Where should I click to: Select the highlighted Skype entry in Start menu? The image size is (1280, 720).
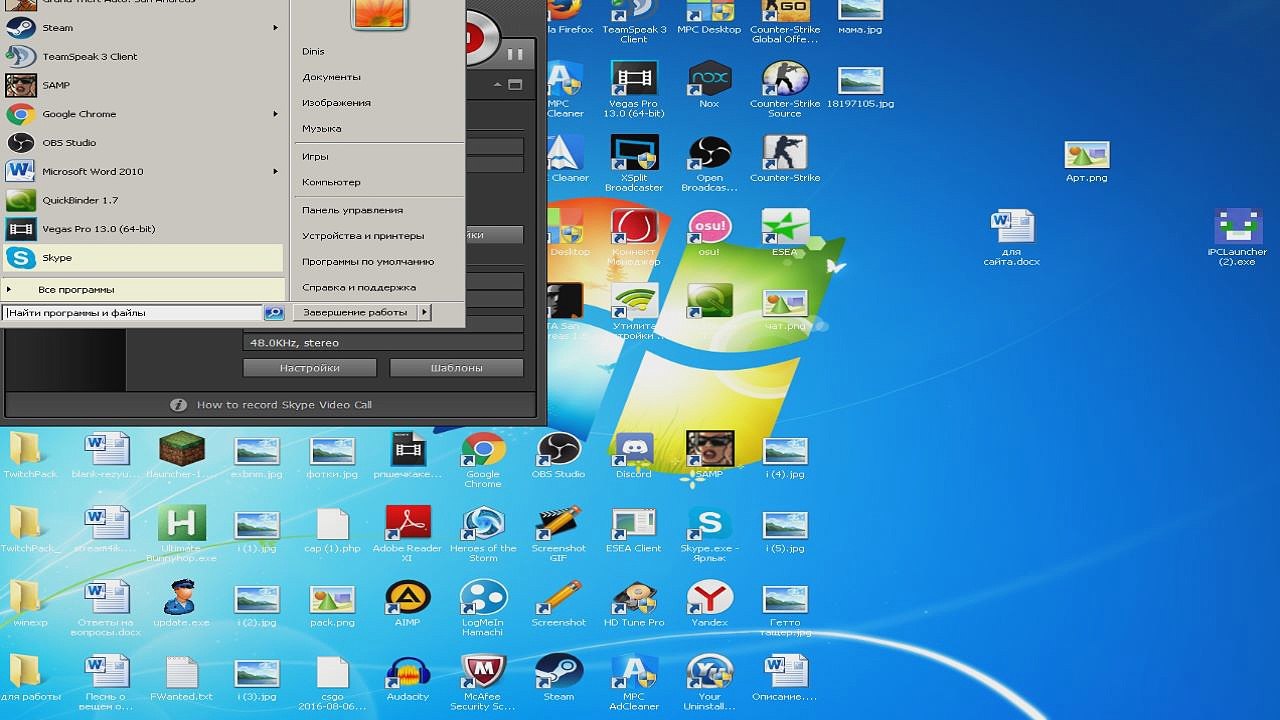tap(143, 258)
